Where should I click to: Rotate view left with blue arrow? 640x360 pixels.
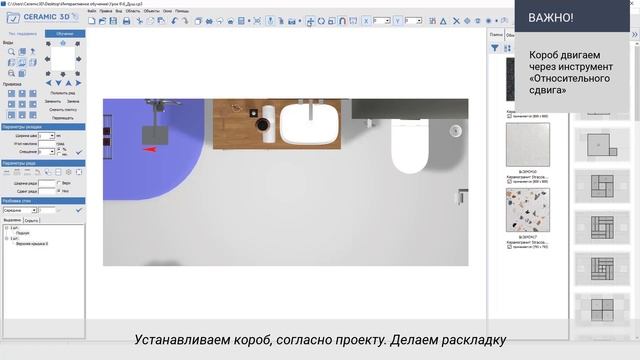49,83
